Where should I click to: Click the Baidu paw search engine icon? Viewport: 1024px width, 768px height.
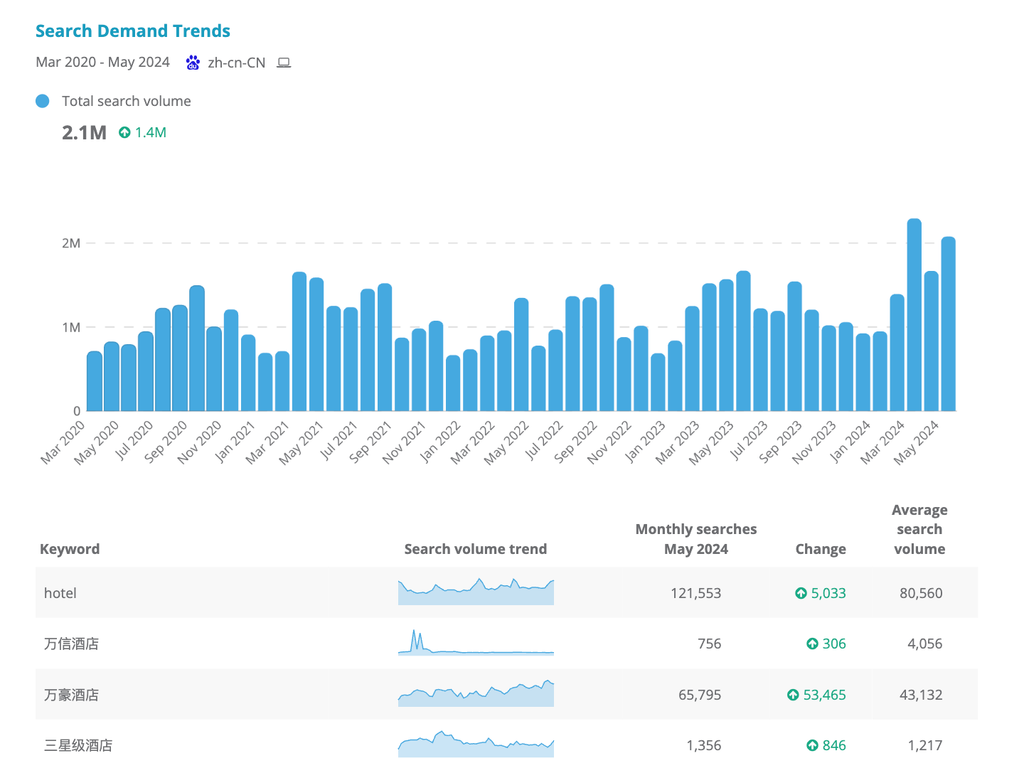coord(193,63)
